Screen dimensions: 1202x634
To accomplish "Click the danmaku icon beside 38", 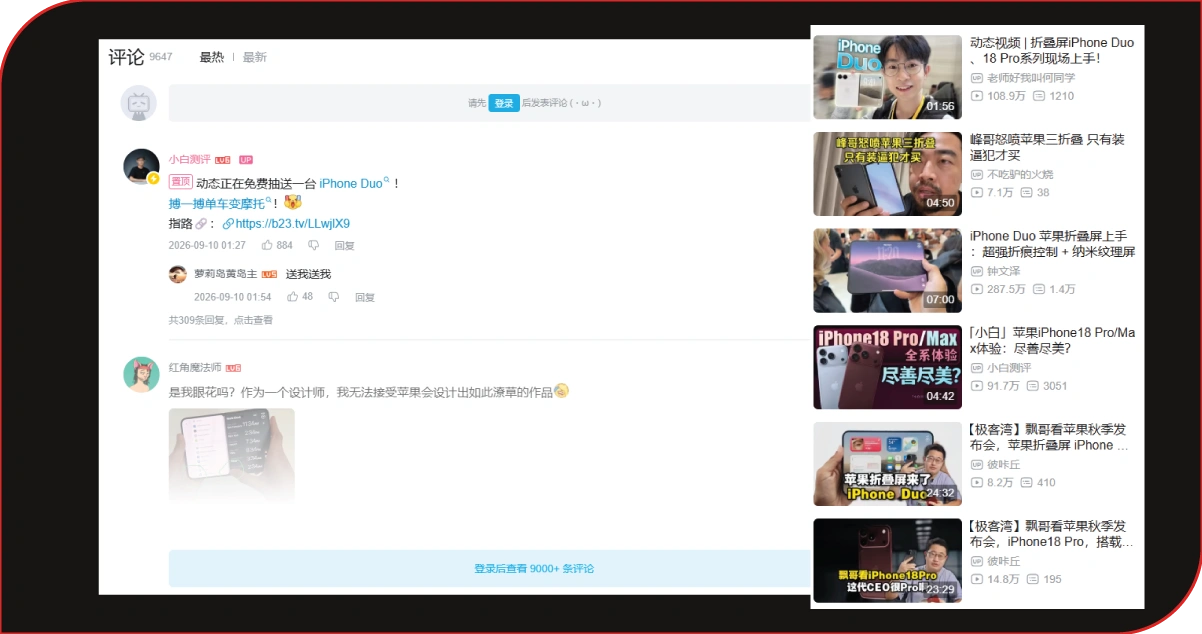I will pos(1026,193).
